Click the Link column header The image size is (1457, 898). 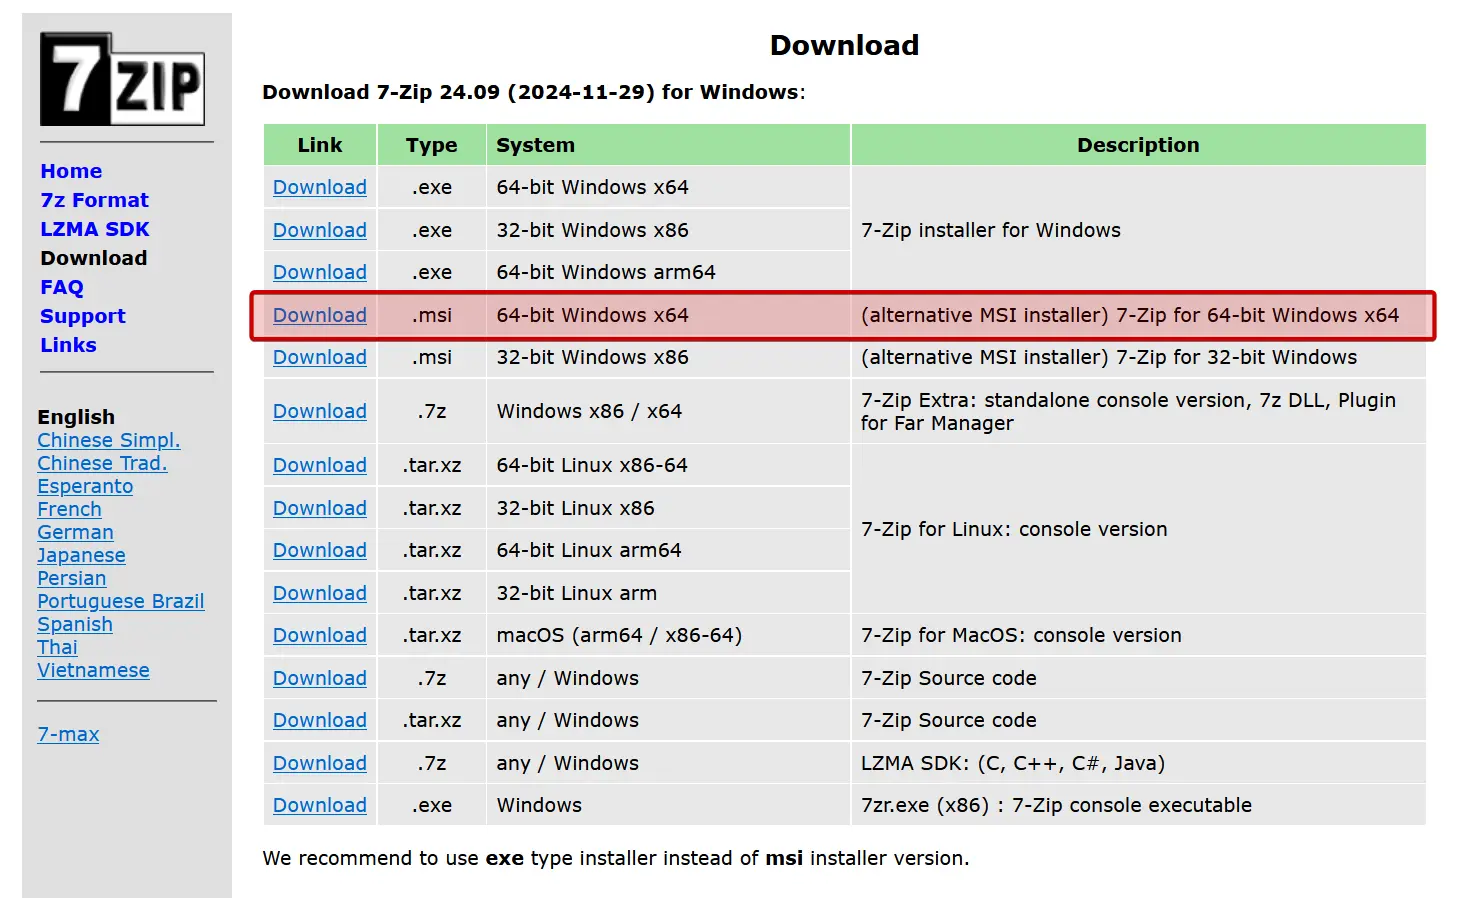point(320,145)
